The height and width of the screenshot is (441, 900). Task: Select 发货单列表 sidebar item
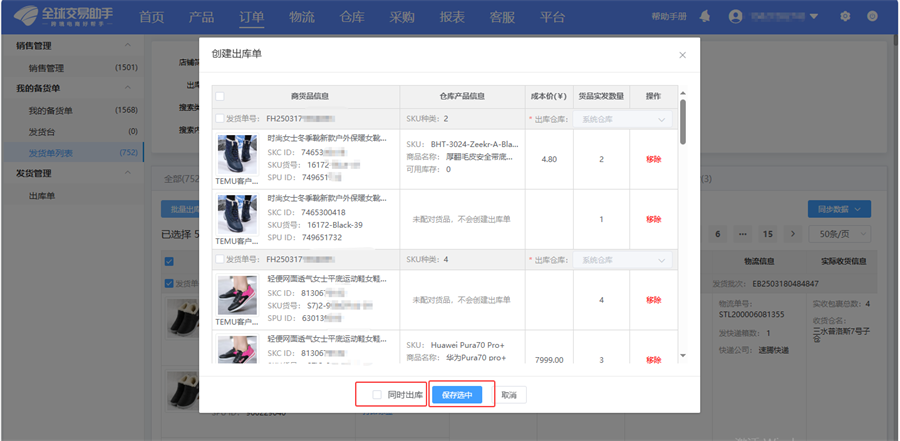pyautogui.click(x=72, y=153)
